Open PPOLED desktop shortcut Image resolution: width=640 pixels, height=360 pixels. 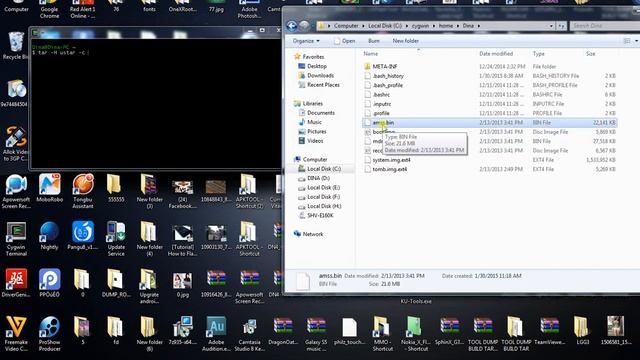(49, 283)
